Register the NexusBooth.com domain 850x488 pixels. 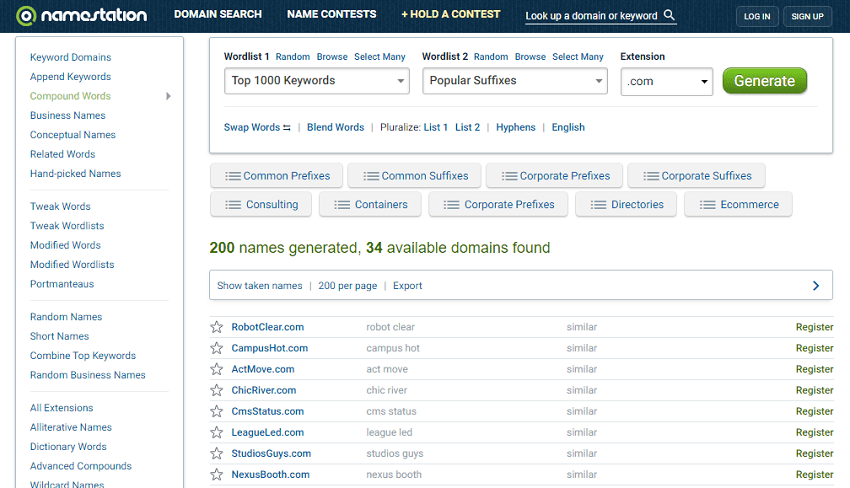point(814,474)
